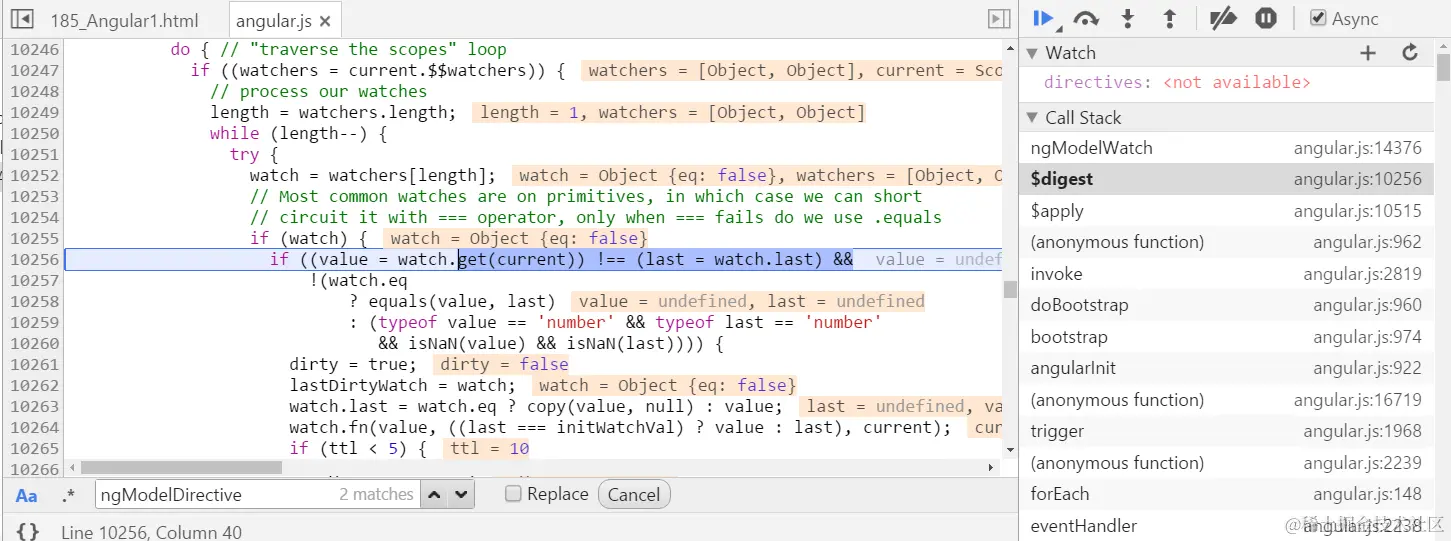
Task: Toggle the debugger sidebar panel icon
Action: 998,19
